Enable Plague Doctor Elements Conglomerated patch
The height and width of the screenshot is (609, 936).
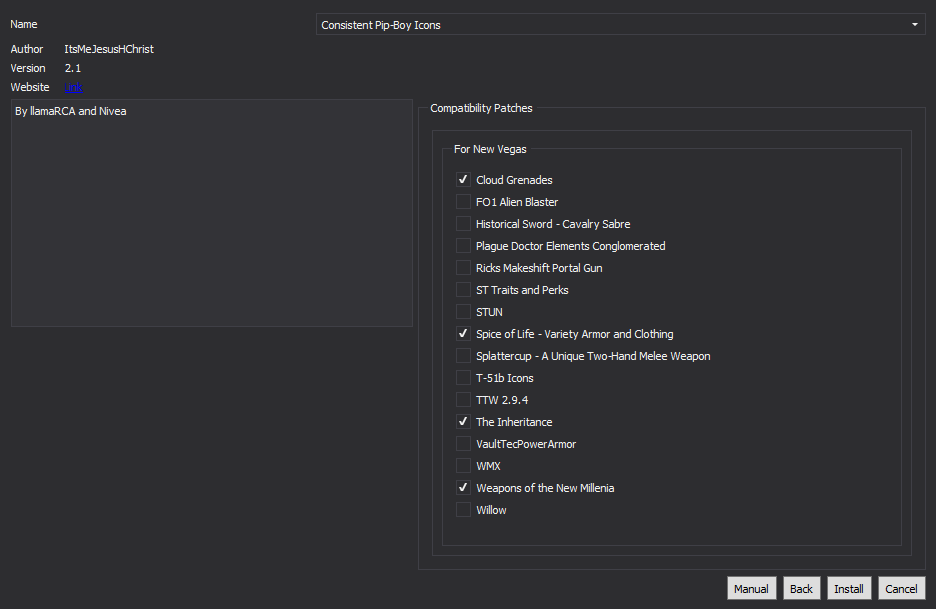coord(463,246)
